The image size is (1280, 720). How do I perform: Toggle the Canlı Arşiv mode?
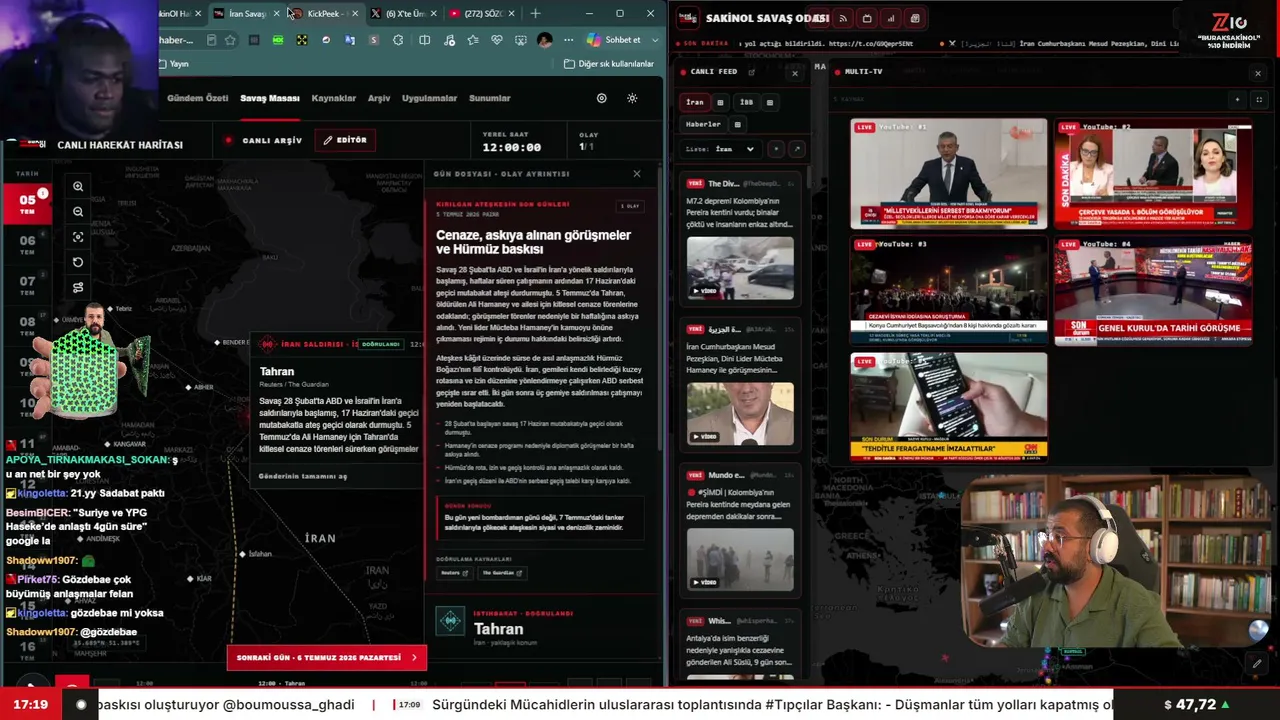(264, 141)
